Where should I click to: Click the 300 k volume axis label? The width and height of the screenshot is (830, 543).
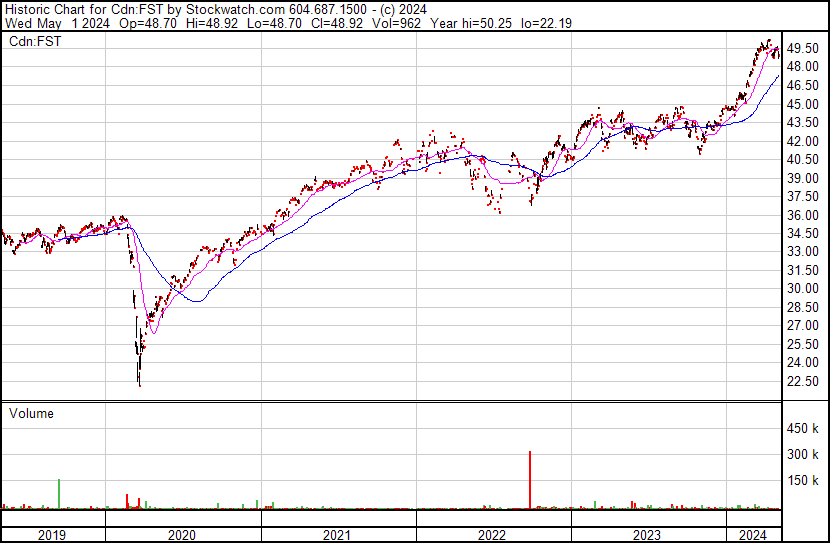803,454
